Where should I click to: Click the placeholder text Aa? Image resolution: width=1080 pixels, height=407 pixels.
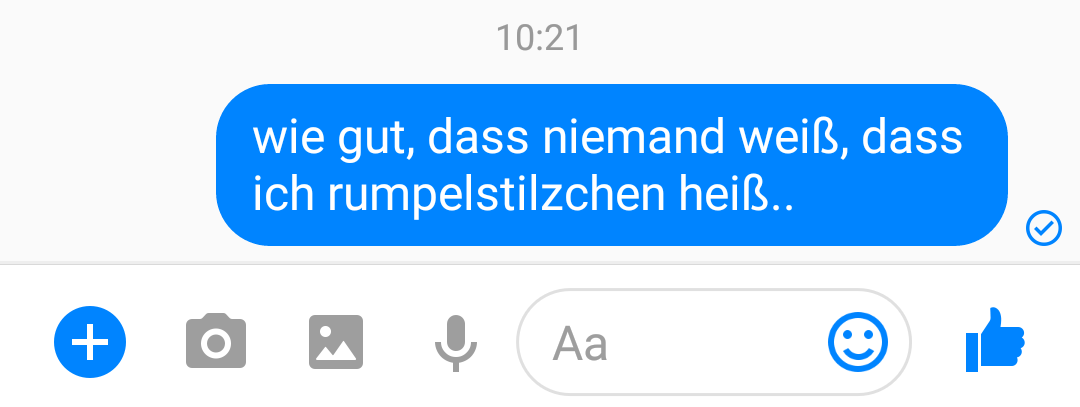pos(580,344)
